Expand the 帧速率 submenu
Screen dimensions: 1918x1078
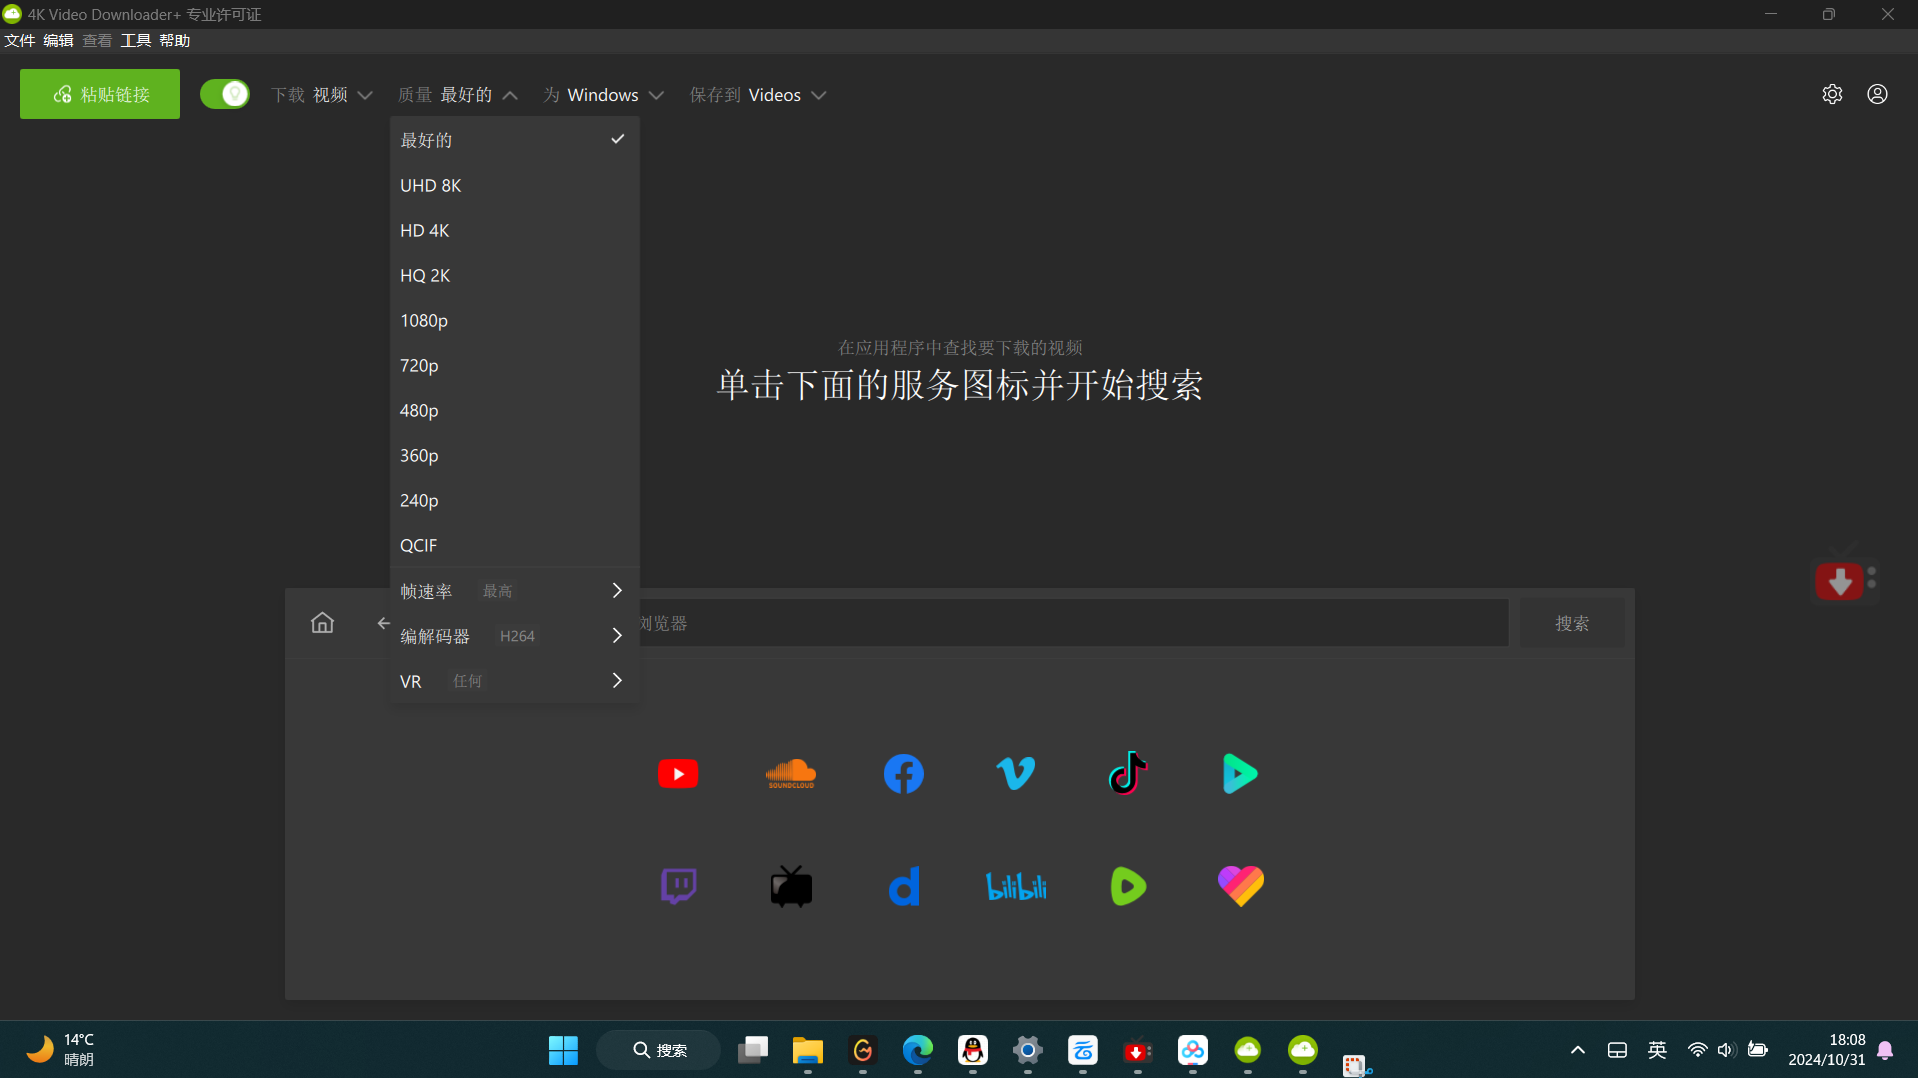click(x=514, y=591)
